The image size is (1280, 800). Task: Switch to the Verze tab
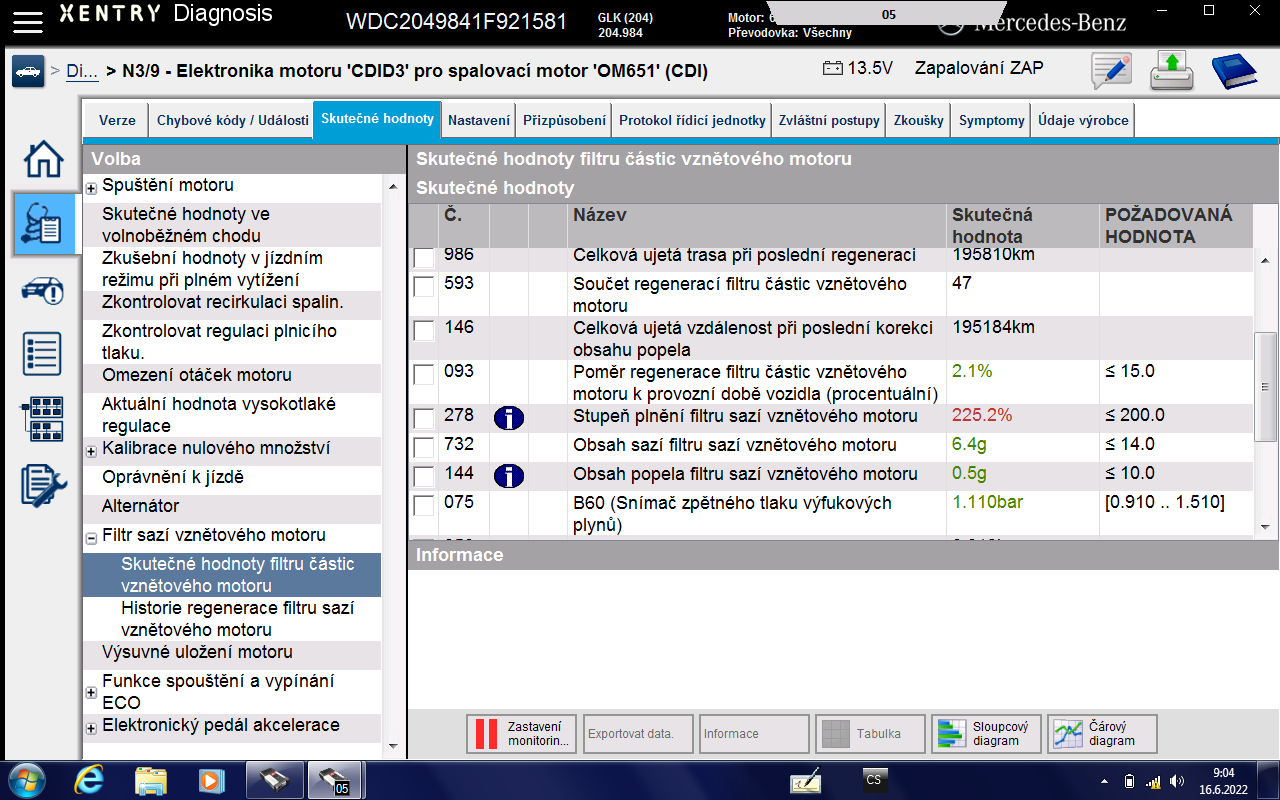(x=117, y=120)
